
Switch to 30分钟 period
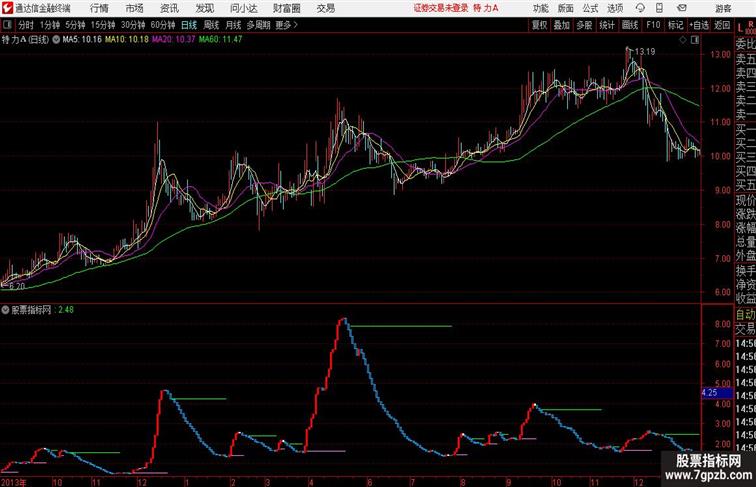133,25
